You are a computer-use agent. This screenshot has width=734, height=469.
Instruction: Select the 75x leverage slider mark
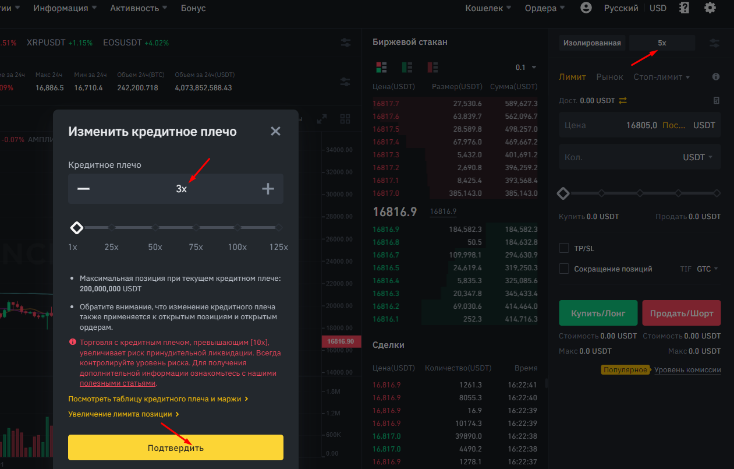point(196,228)
